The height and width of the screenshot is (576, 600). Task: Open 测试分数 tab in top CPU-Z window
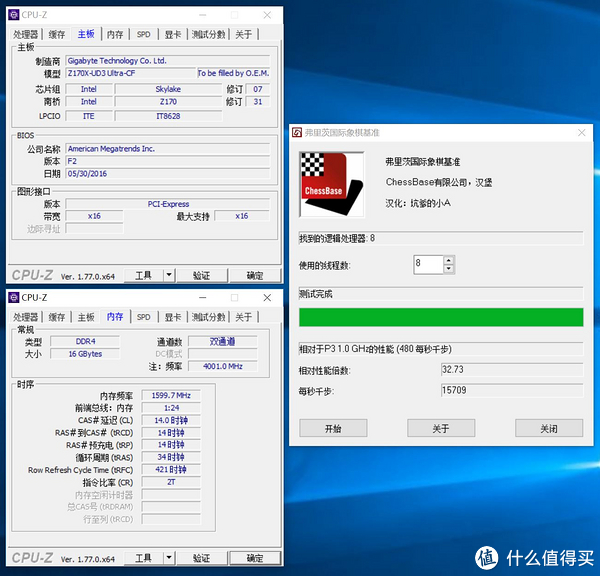point(209,34)
